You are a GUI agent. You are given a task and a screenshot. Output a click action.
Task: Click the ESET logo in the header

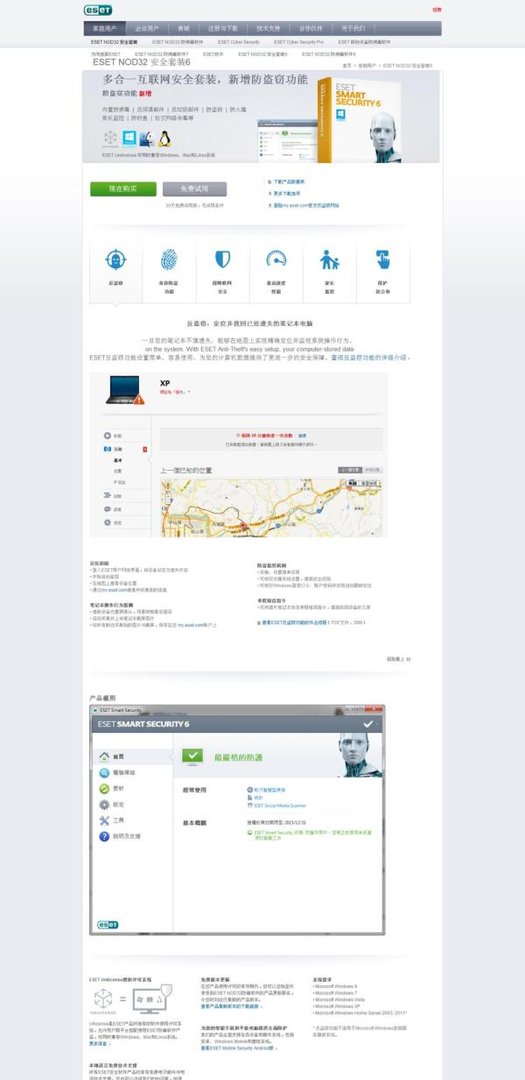[x=97, y=10]
